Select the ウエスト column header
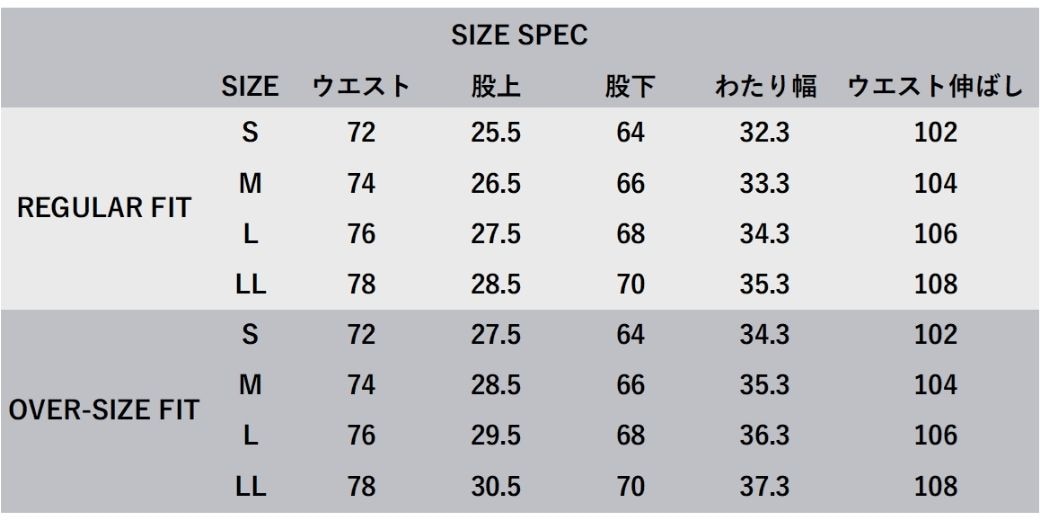Image resolution: width=1040 pixels, height=520 pixels. click(361, 87)
